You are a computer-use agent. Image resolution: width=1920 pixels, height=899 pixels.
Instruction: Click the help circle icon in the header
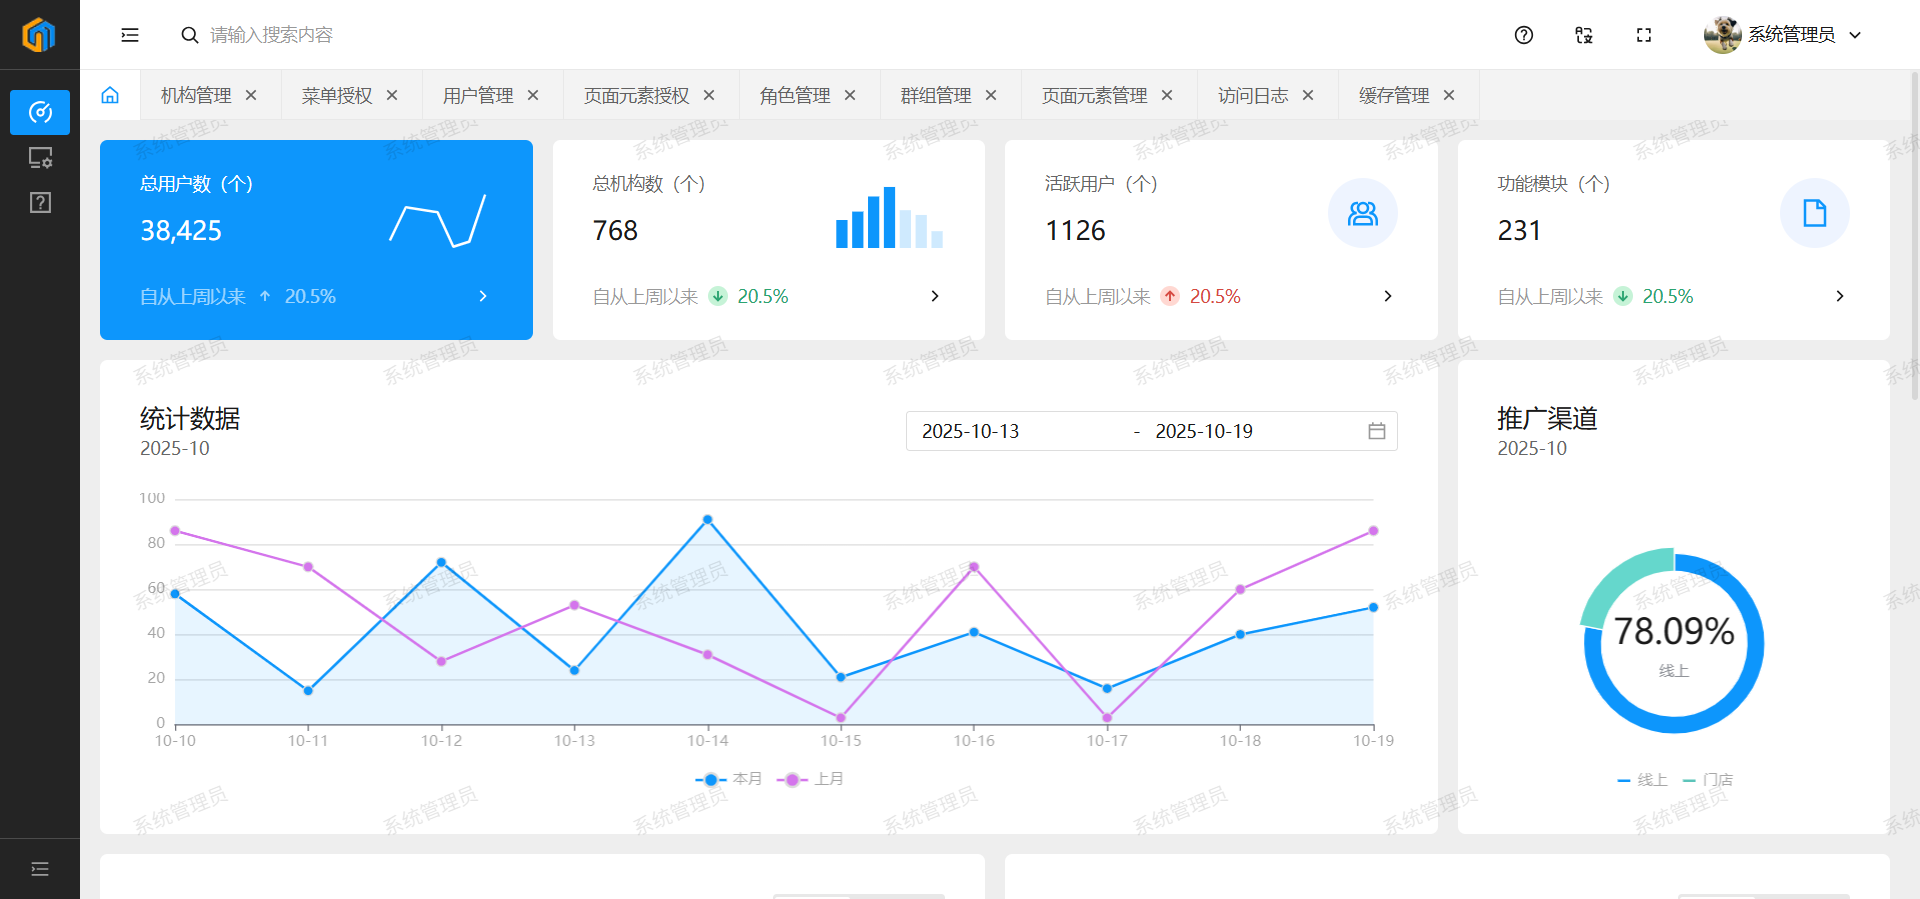[1523, 35]
